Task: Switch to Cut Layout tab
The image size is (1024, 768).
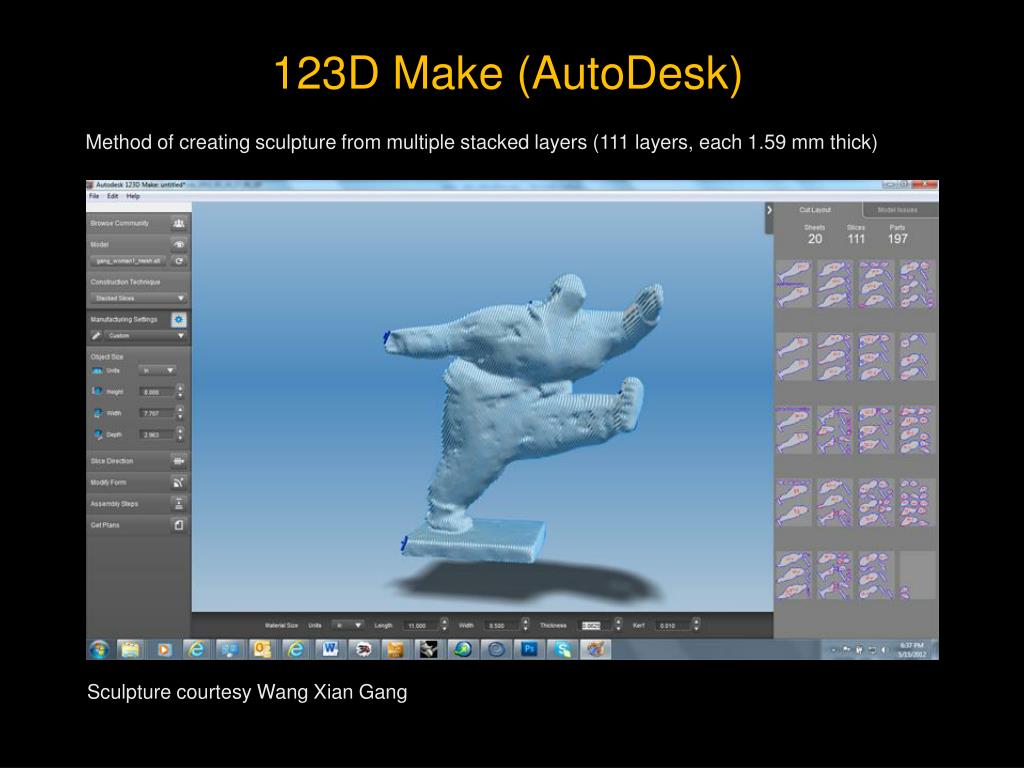Action: click(815, 210)
